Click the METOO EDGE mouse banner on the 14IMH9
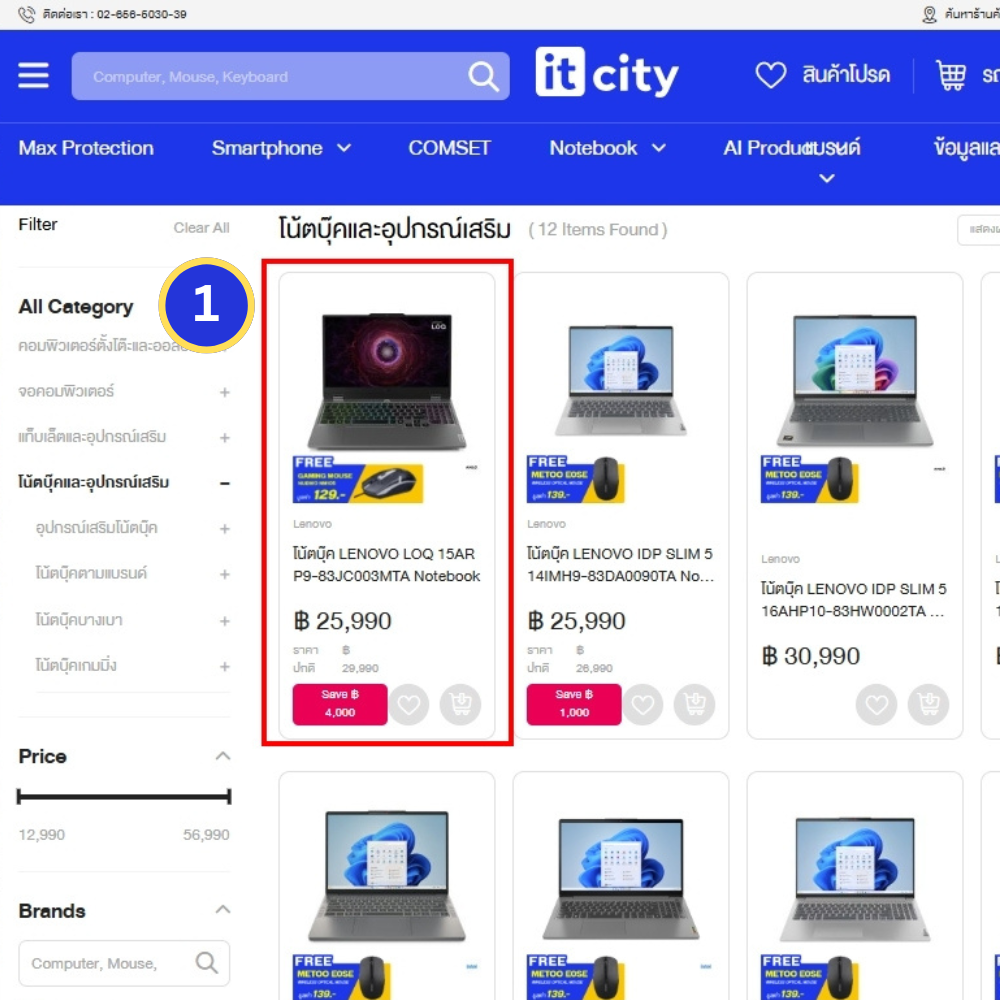The height and width of the screenshot is (1000, 1000). pyautogui.click(x=576, y=480)
